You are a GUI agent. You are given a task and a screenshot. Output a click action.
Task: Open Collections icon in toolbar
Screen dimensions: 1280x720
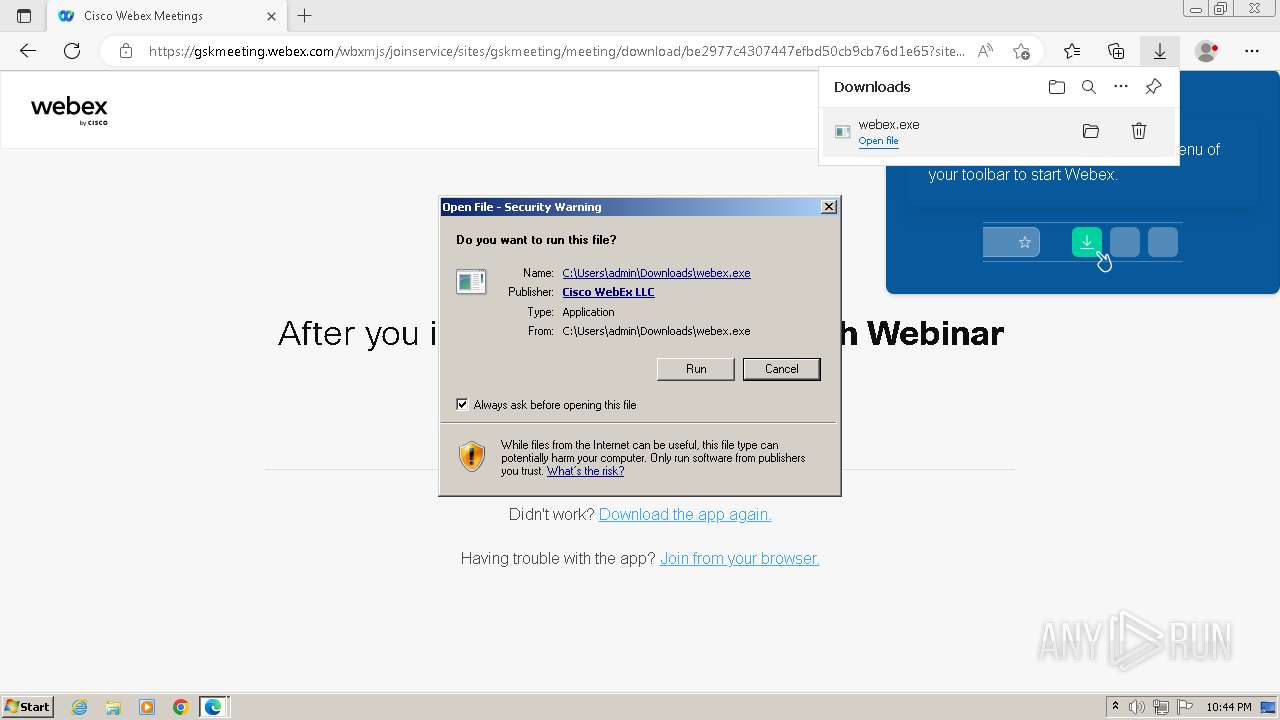pos(1116,51)
